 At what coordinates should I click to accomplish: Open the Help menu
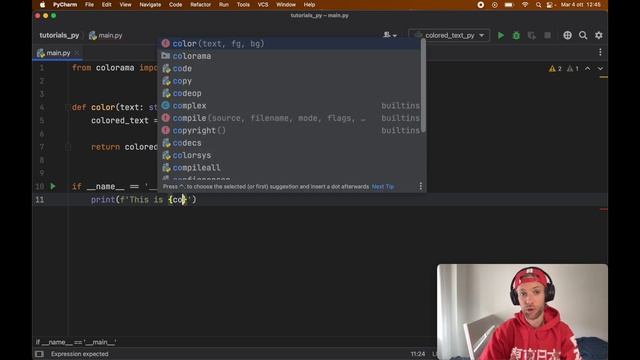coord(309,5)
